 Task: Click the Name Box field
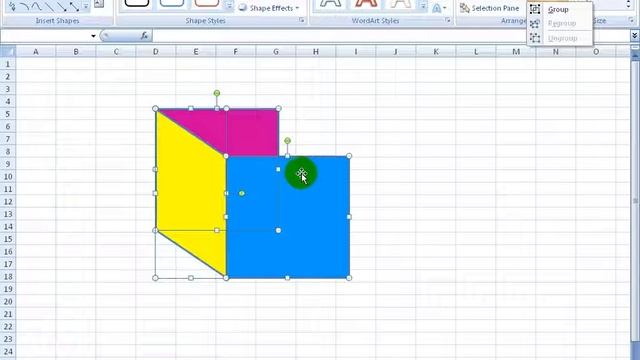(x=45, y=36)
